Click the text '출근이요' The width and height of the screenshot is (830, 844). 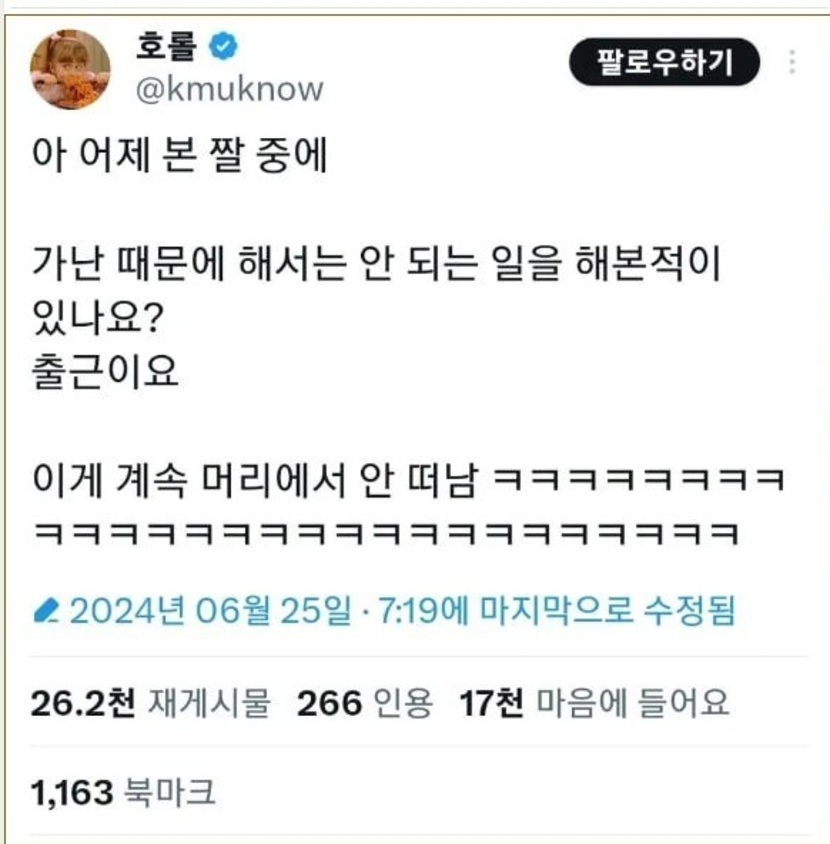[x=105, y=371]
